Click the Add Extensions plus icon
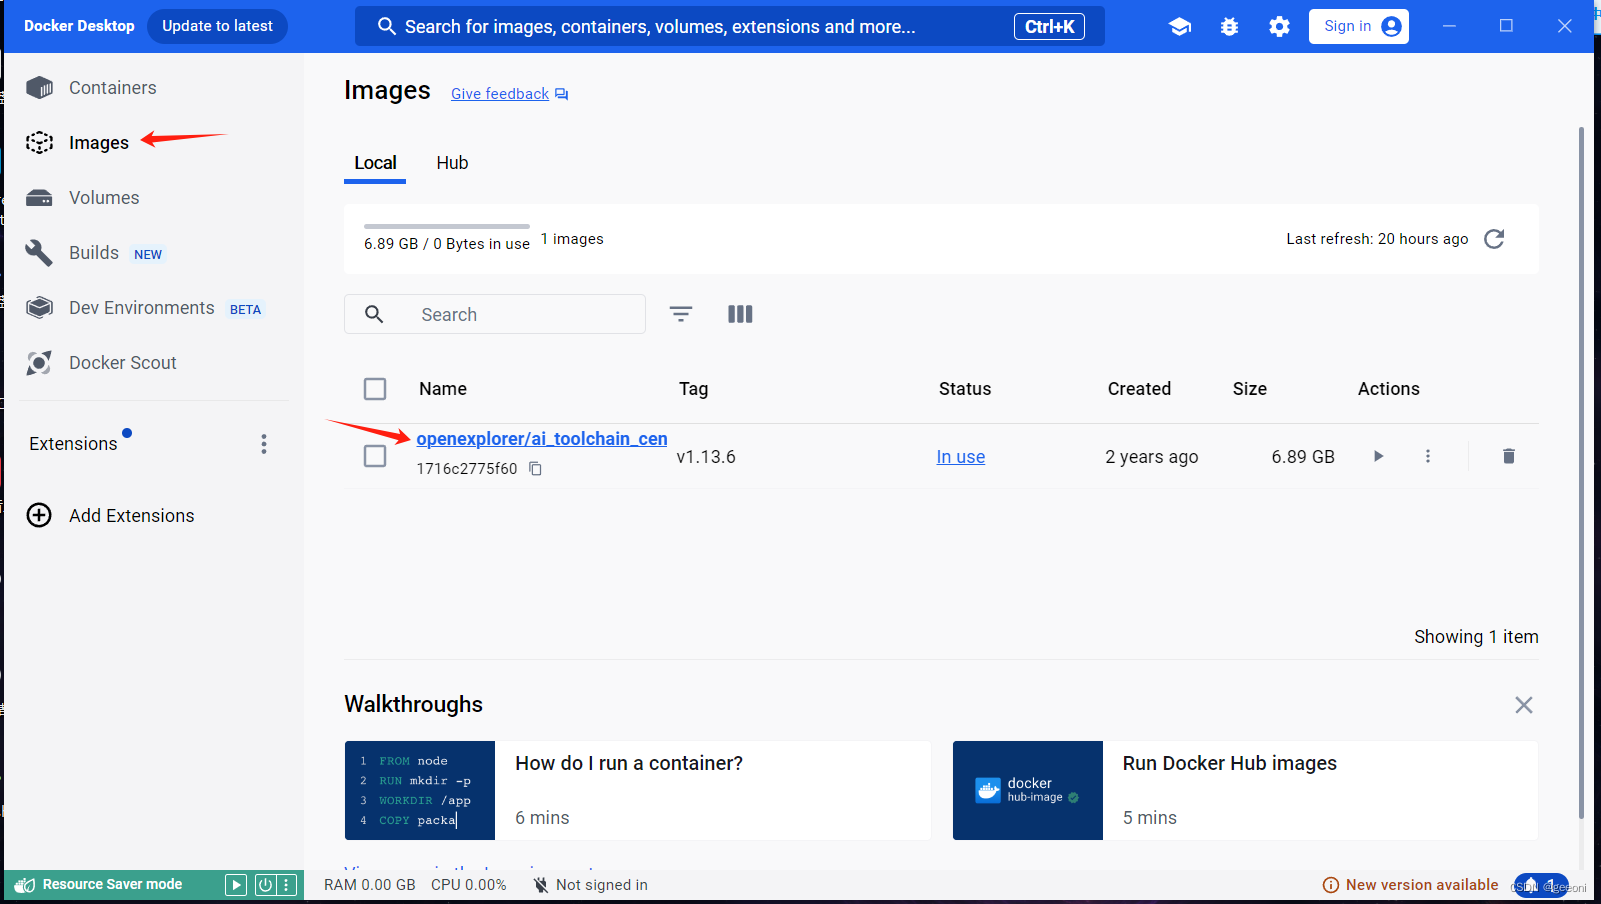The height and width of the screenshot is (904, 1601). coord(39,515)
